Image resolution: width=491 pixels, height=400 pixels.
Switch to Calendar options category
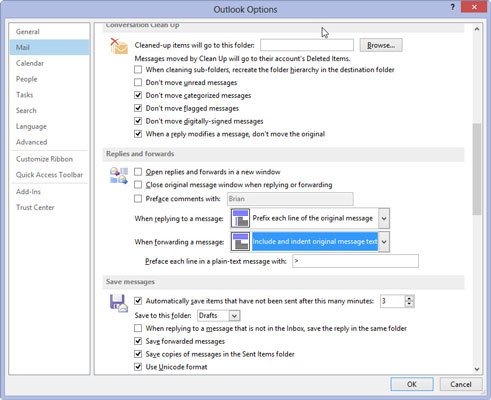point(49,63)
